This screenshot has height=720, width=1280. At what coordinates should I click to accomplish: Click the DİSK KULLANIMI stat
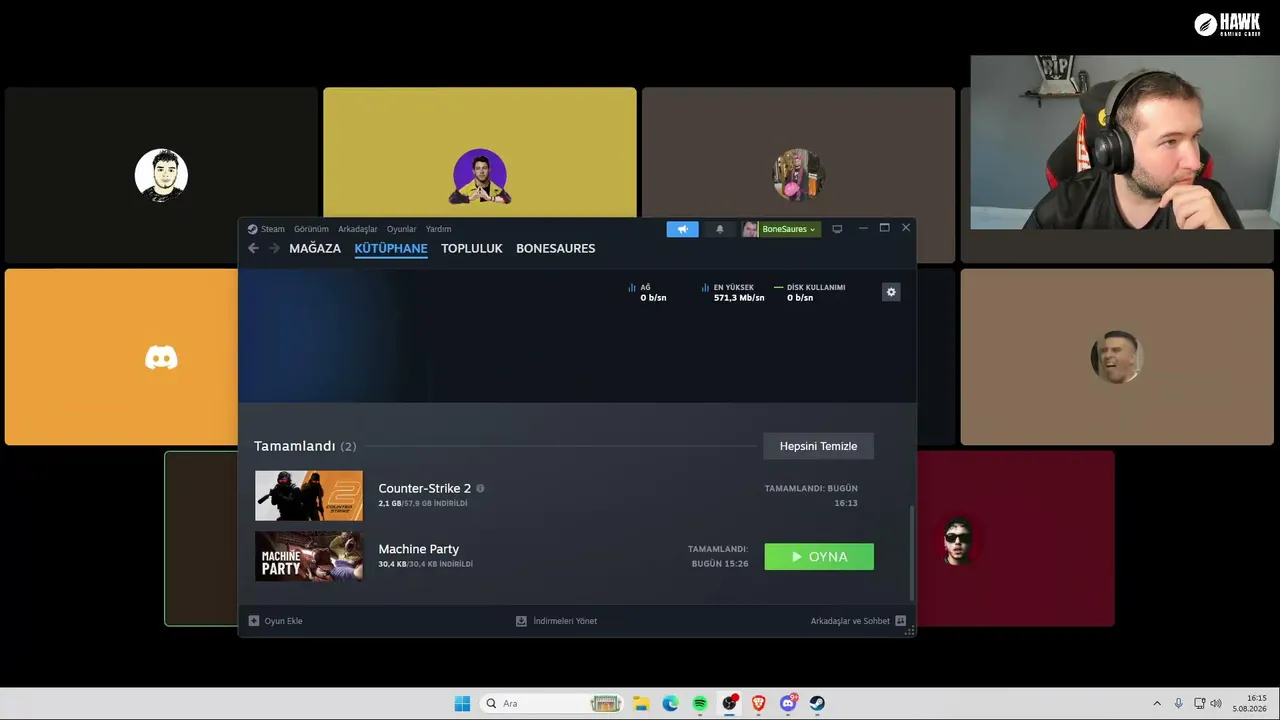810,292
